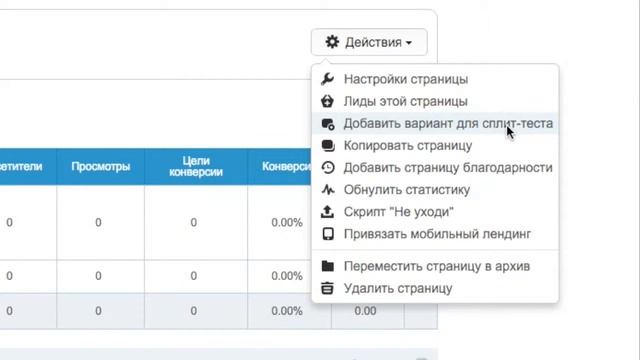This screenshot has height=360, width=640.
Task: Click the pulse icon for resetting statistics
Action: tap(328, 190)
